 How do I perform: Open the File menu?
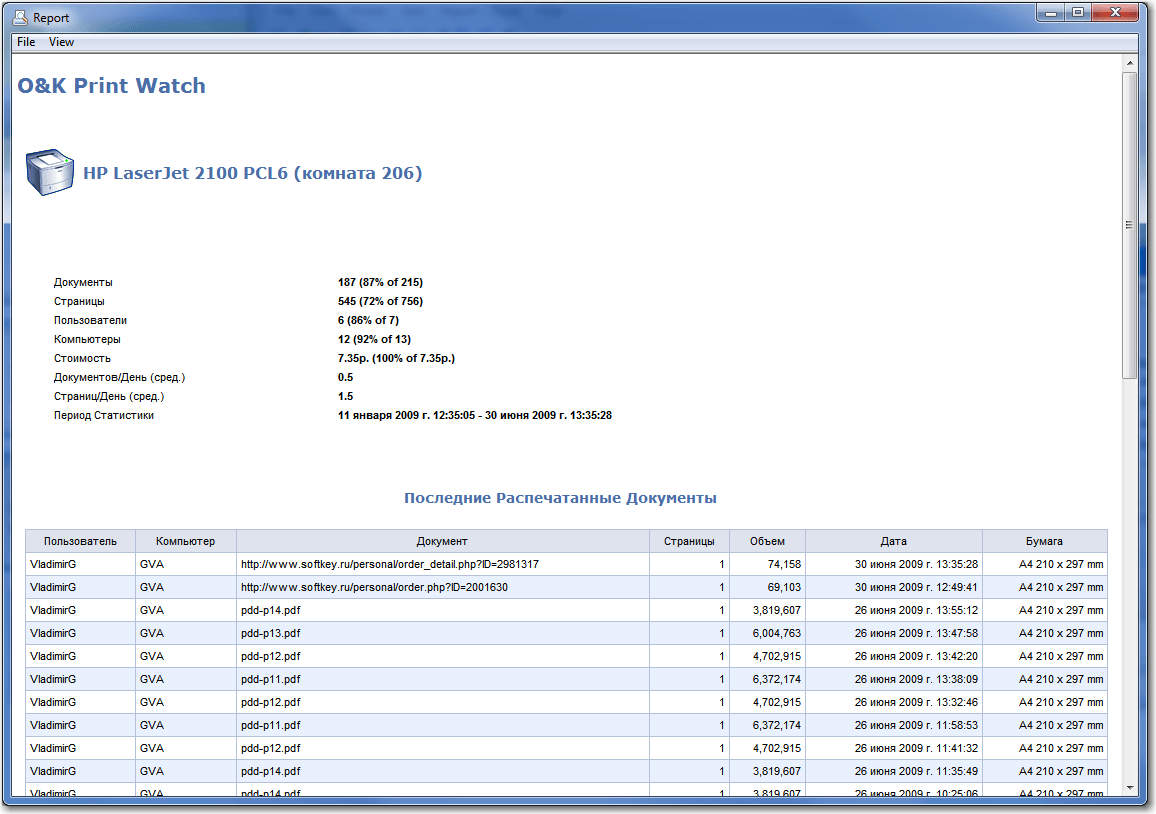[24, 42]
